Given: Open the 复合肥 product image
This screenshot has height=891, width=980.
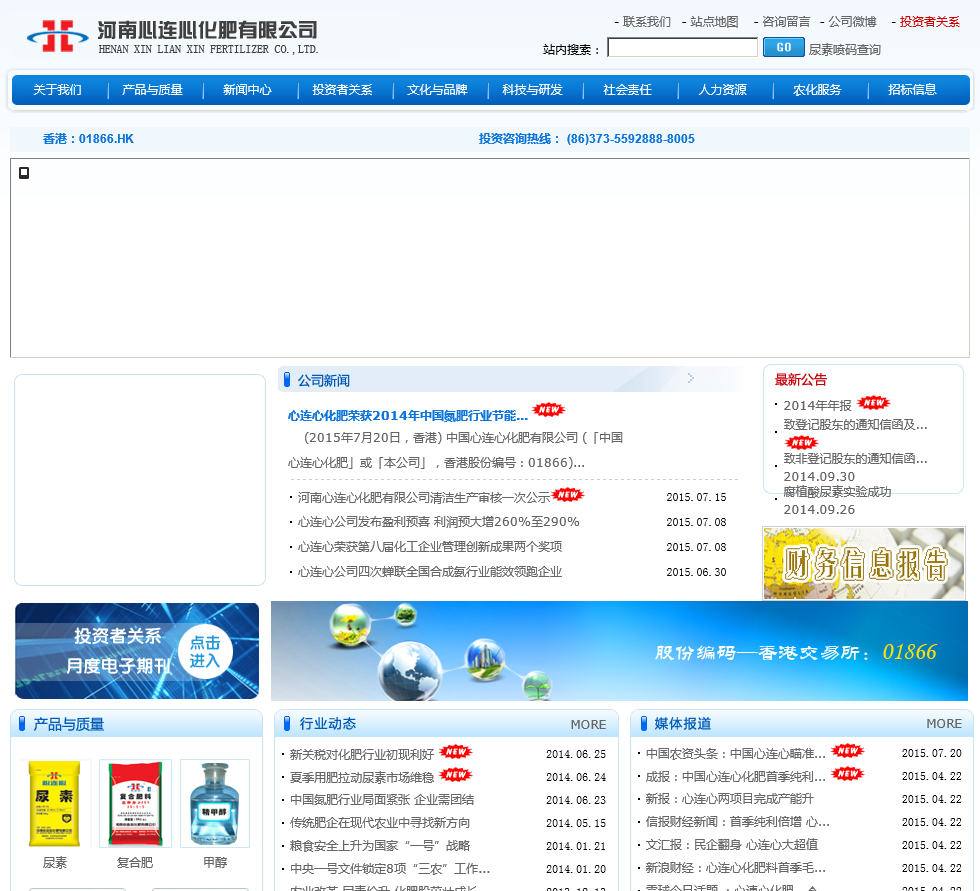Looking at the screenshot, I should point(135,804).
